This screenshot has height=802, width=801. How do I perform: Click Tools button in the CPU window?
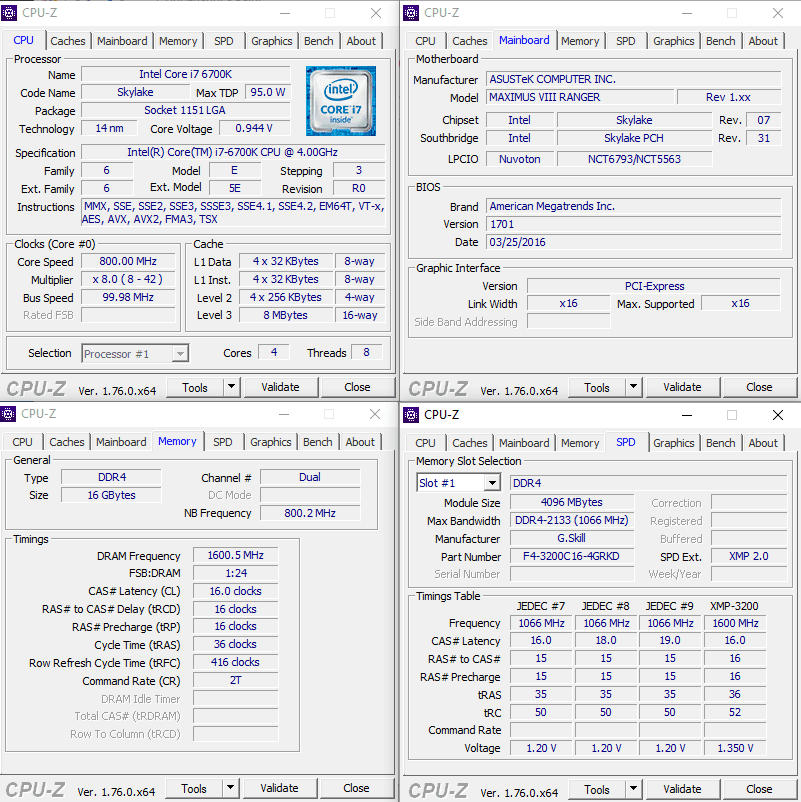pos(195,387)
